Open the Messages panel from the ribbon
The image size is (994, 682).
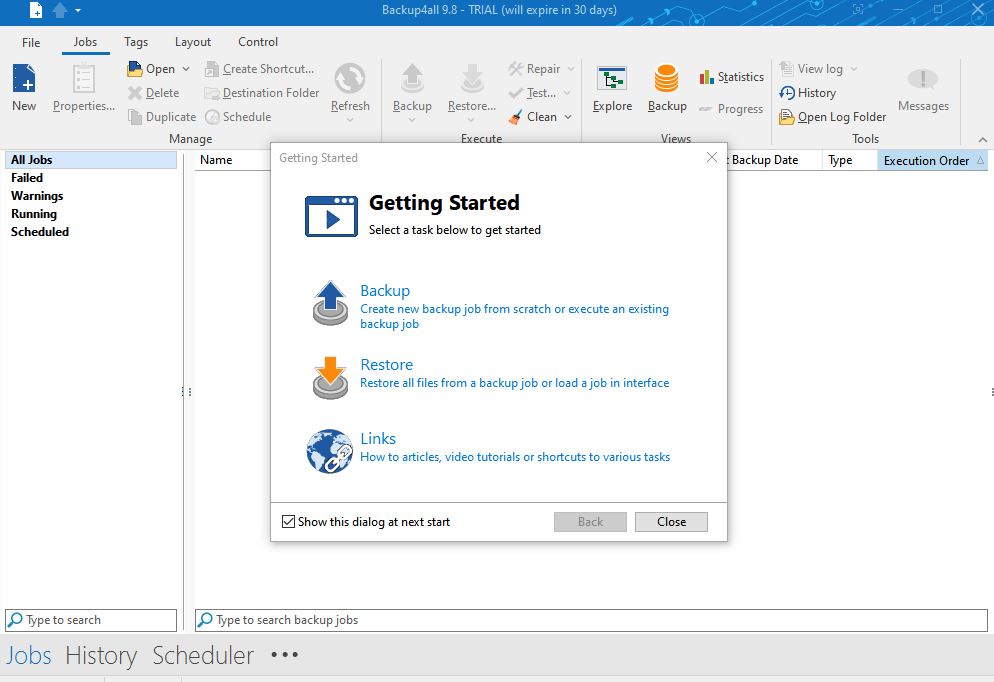[x=923, y=88]
